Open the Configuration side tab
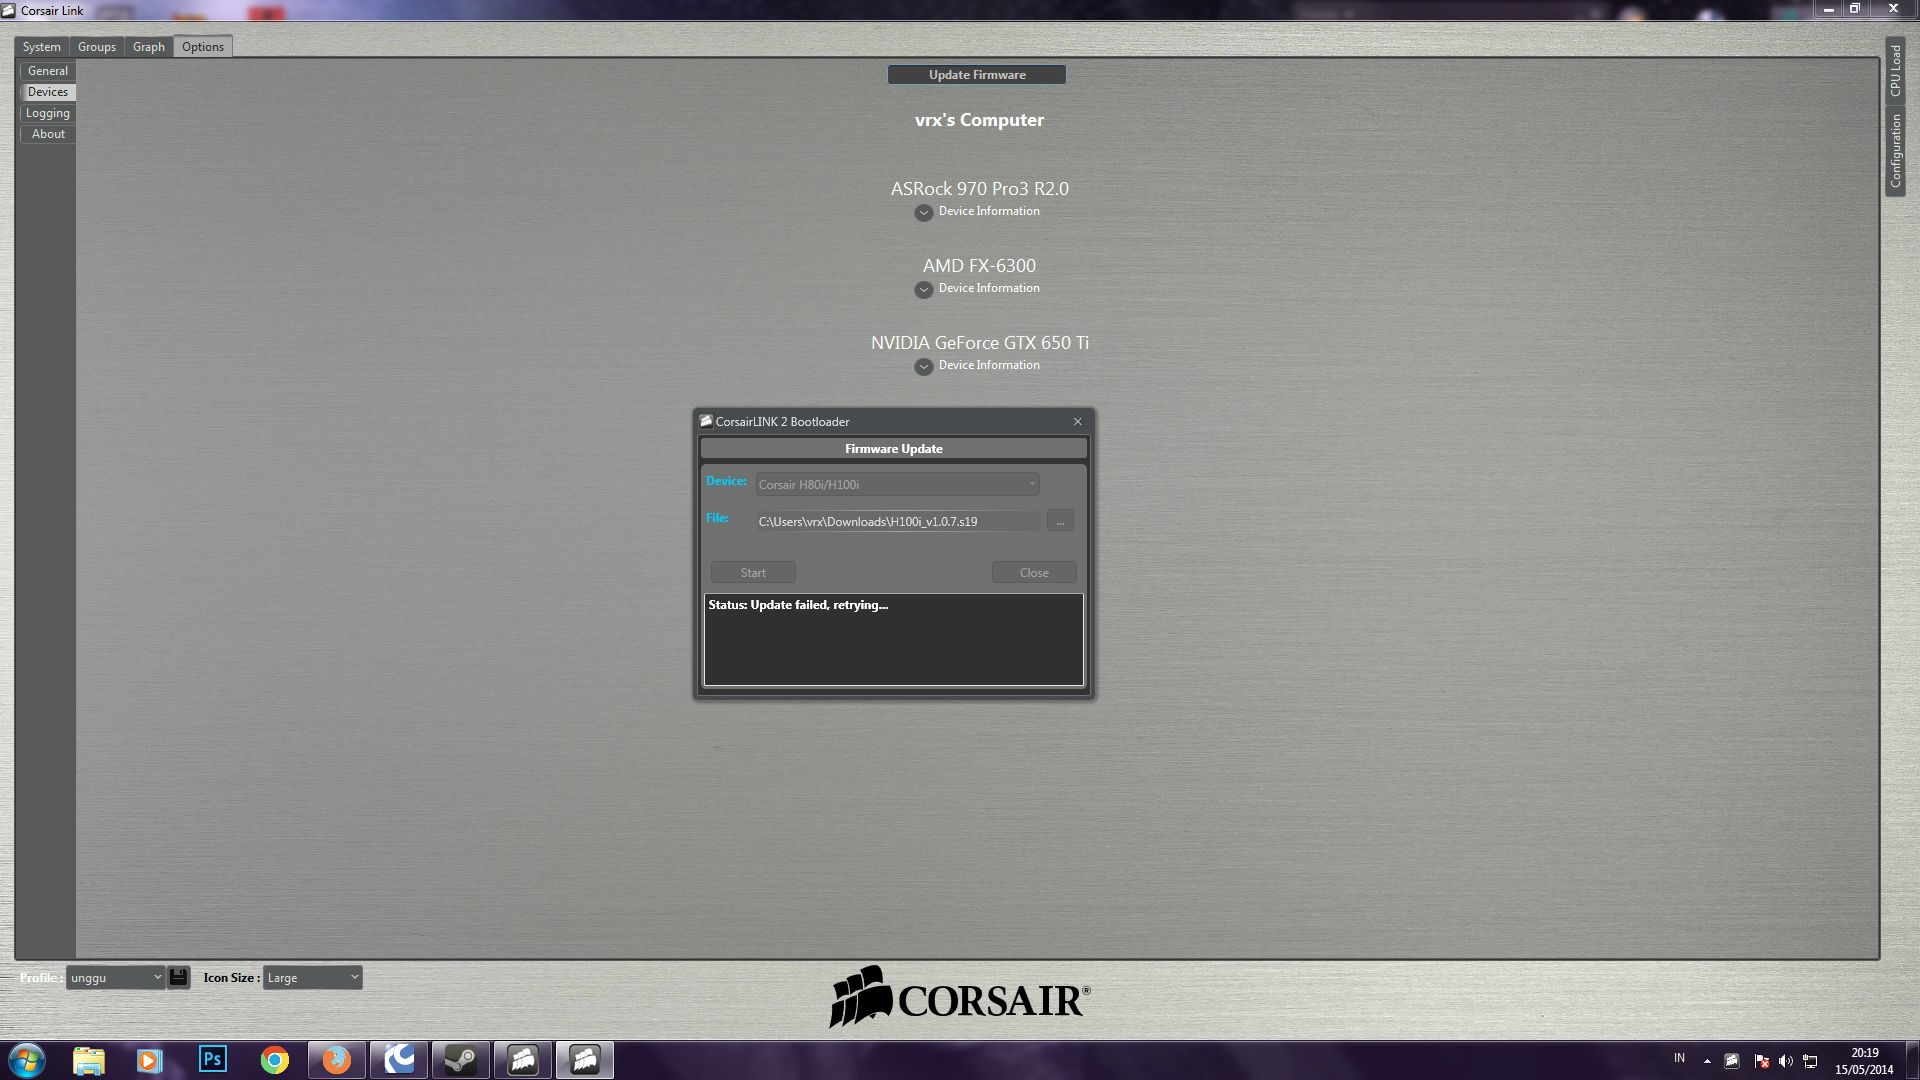 1895,150
